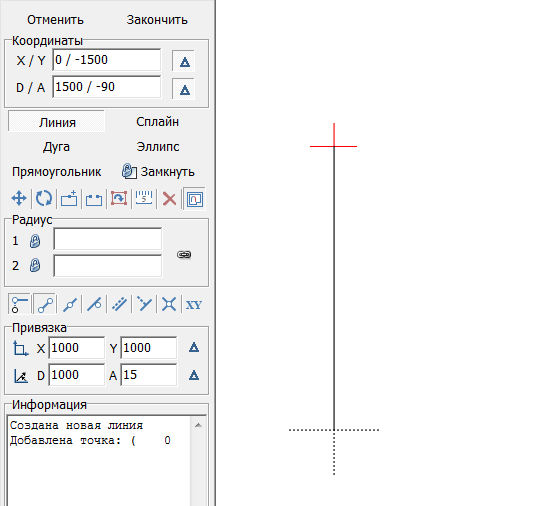Click the add point icon with plus
The width and height of the screenshot is (546, 506).
tap(69, 199)
